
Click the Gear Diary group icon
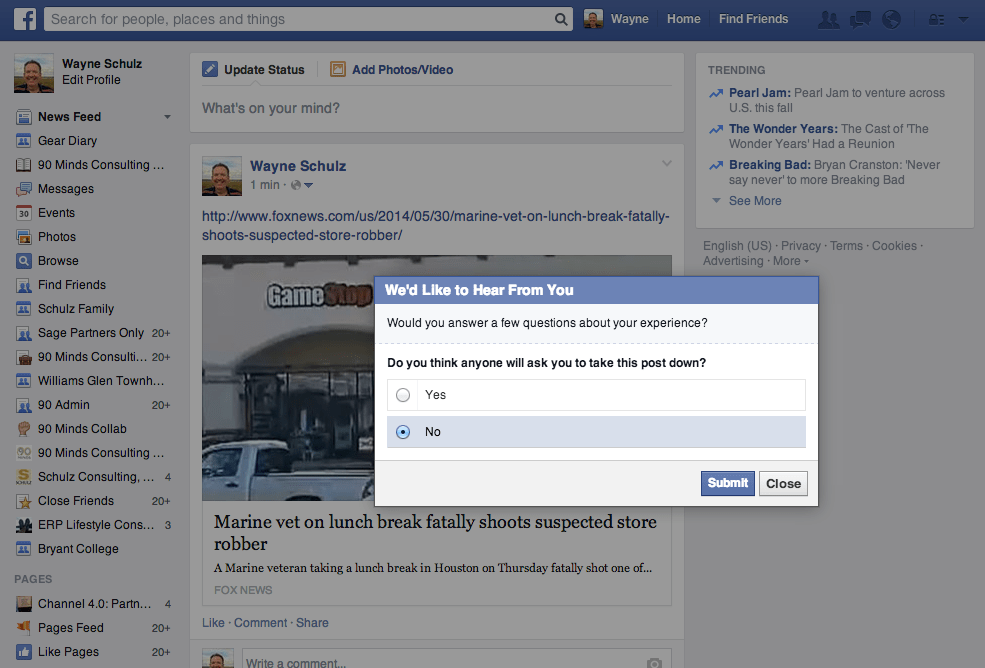point(23,141)
